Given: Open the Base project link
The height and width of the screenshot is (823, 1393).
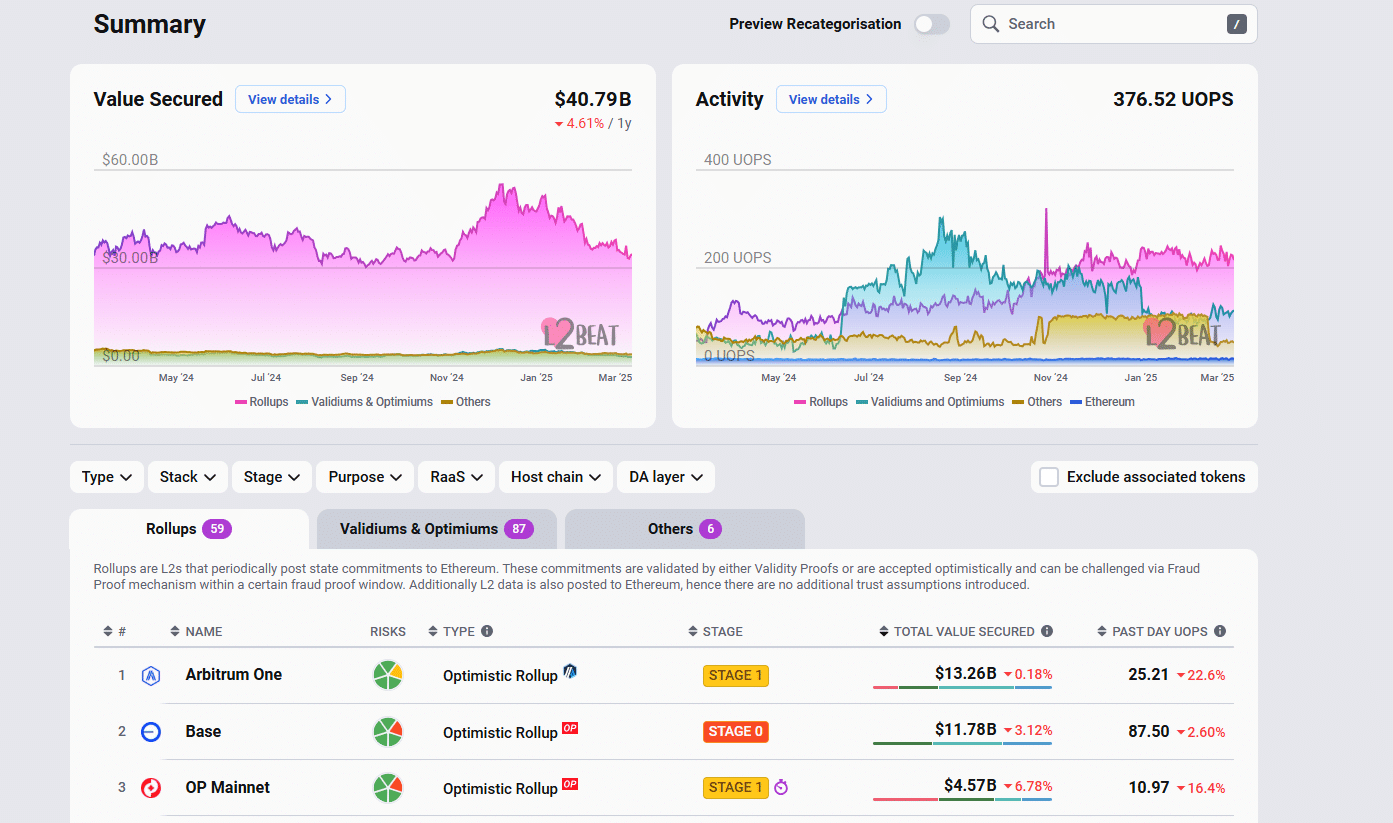Looking at the screenshot, I should tap(203, 732).
